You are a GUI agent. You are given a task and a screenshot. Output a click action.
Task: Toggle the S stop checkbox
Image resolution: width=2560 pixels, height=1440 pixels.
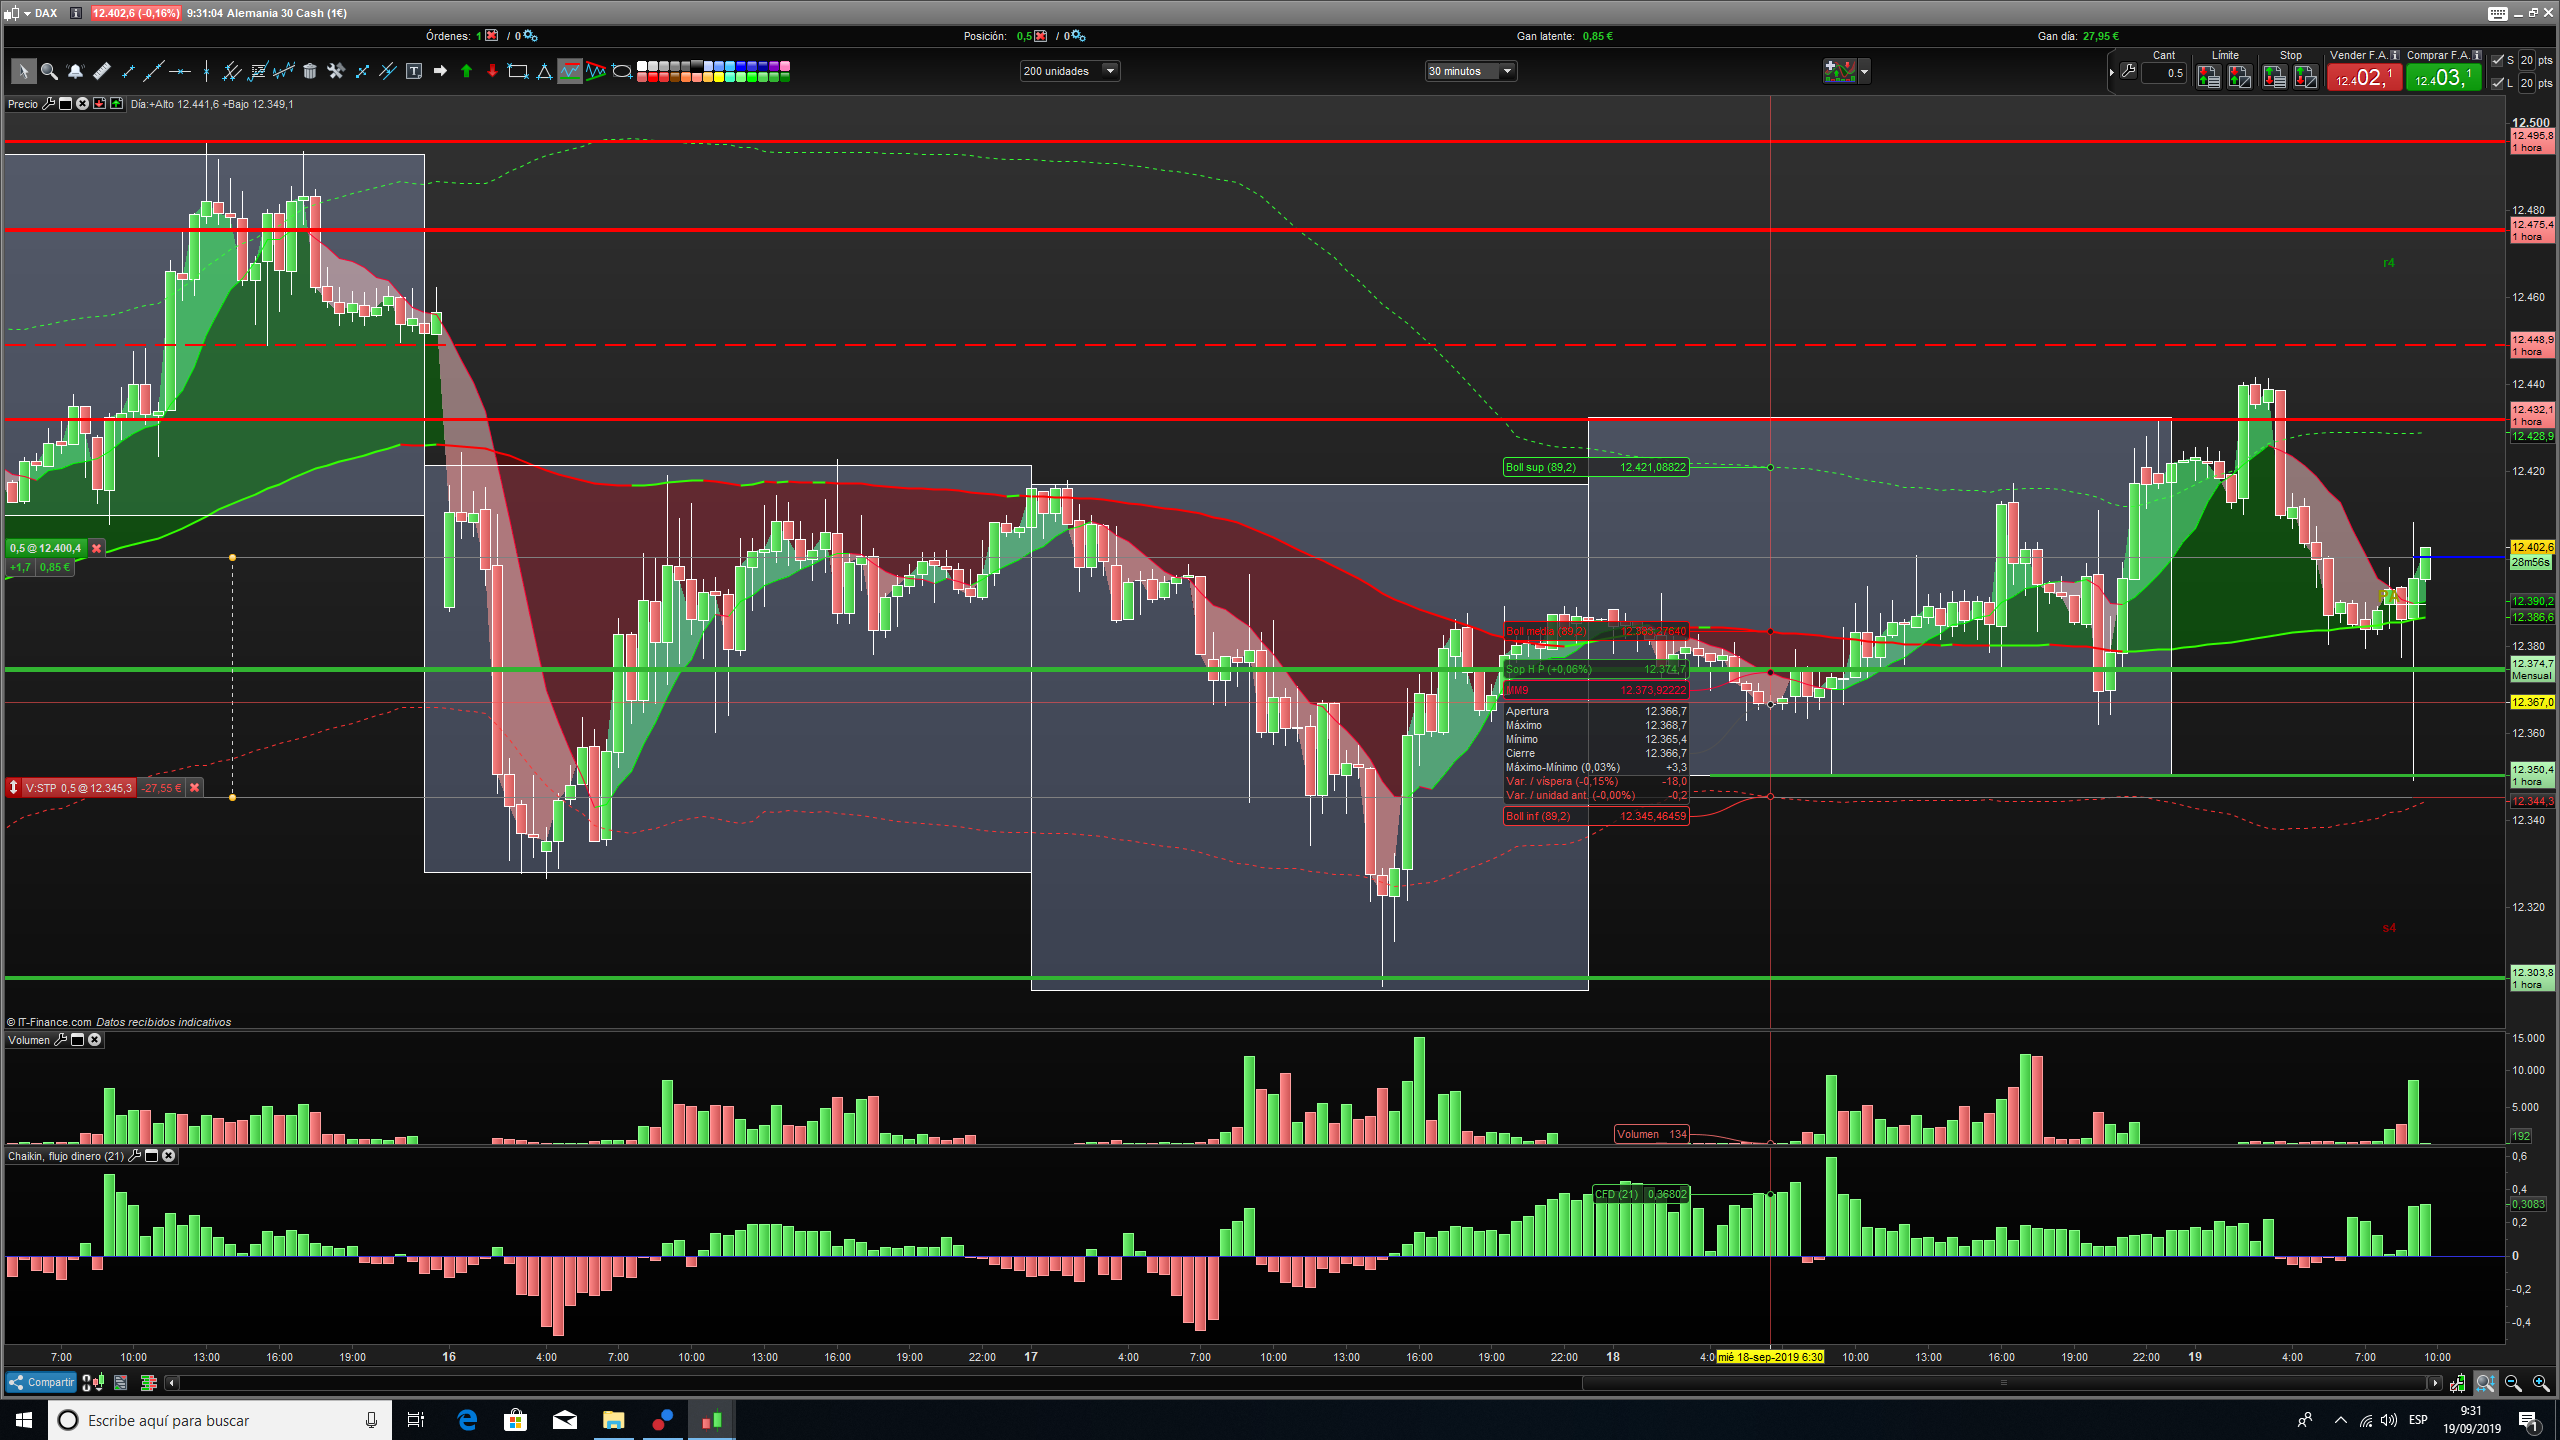coord(2498,60)
